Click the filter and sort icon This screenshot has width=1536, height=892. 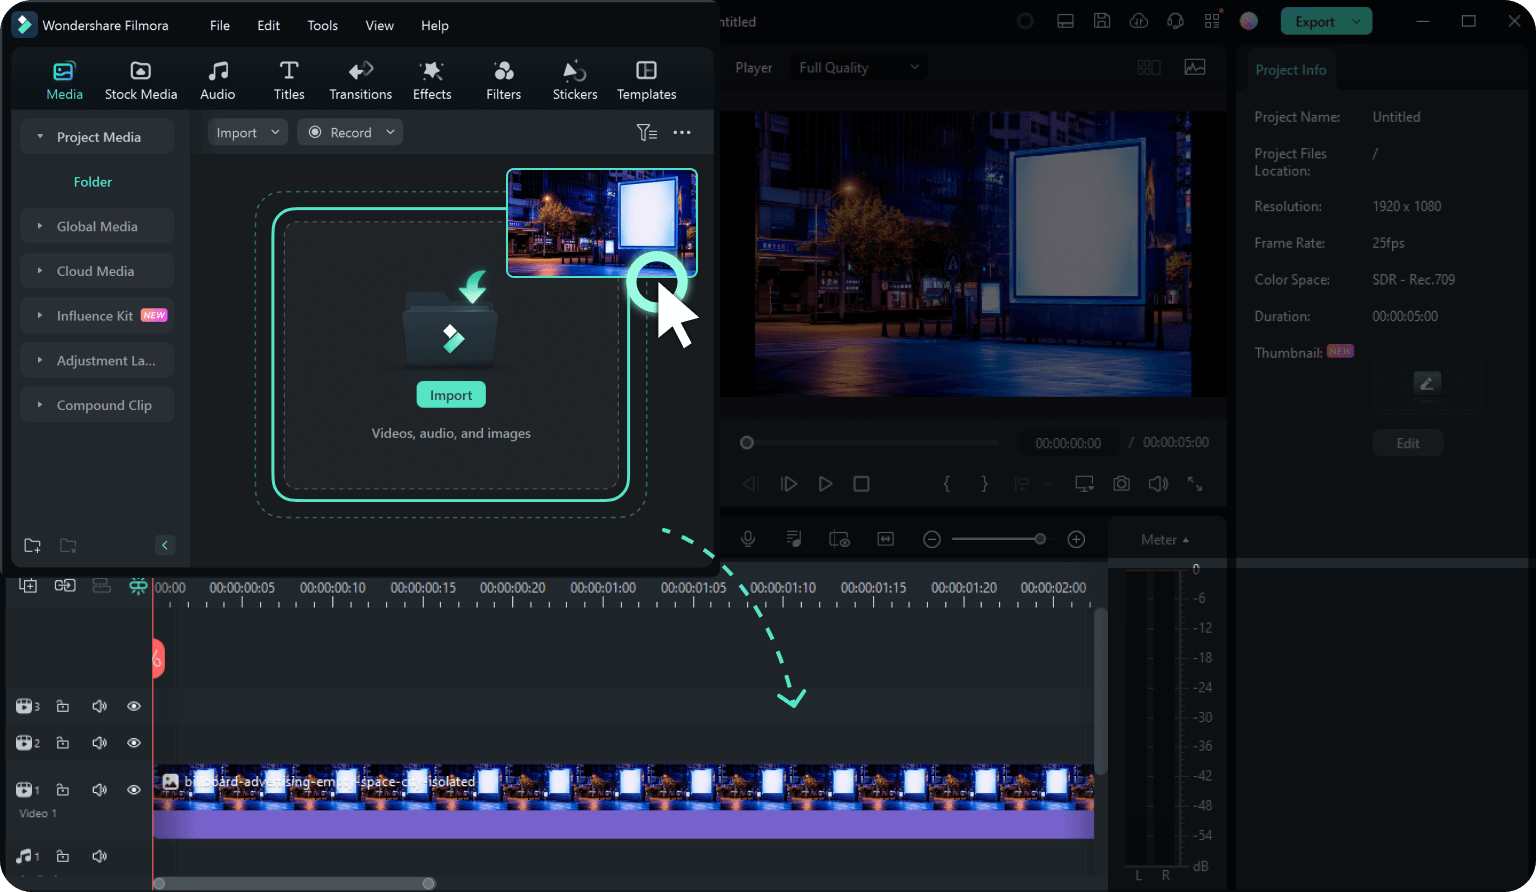point(647,132)
